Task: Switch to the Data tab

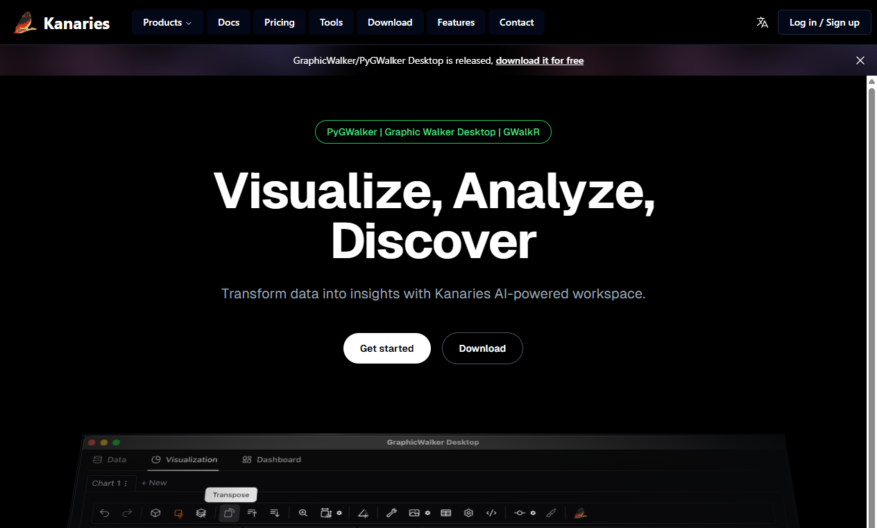Action: 110,460
